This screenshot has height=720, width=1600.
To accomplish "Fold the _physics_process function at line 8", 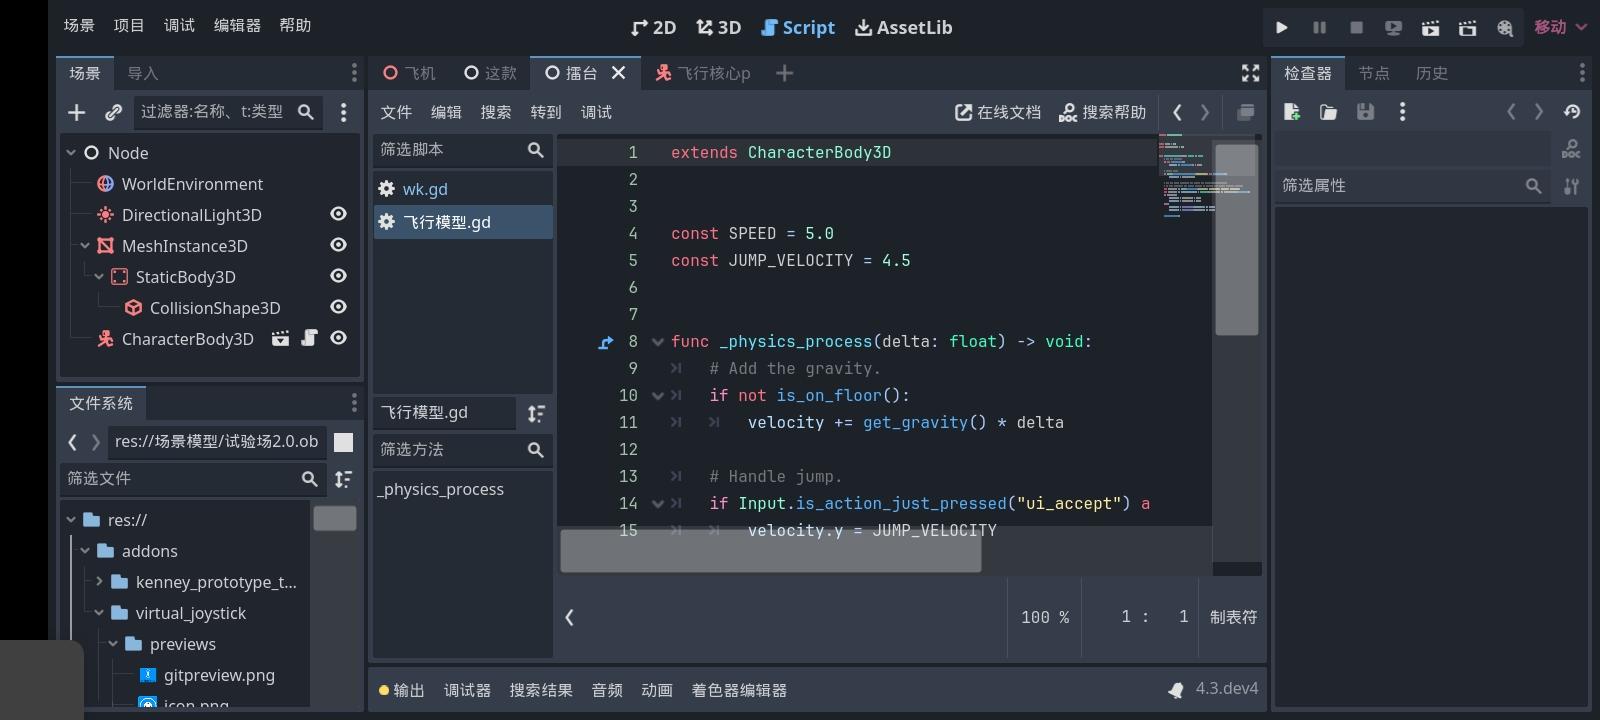I will pos(657,342).
